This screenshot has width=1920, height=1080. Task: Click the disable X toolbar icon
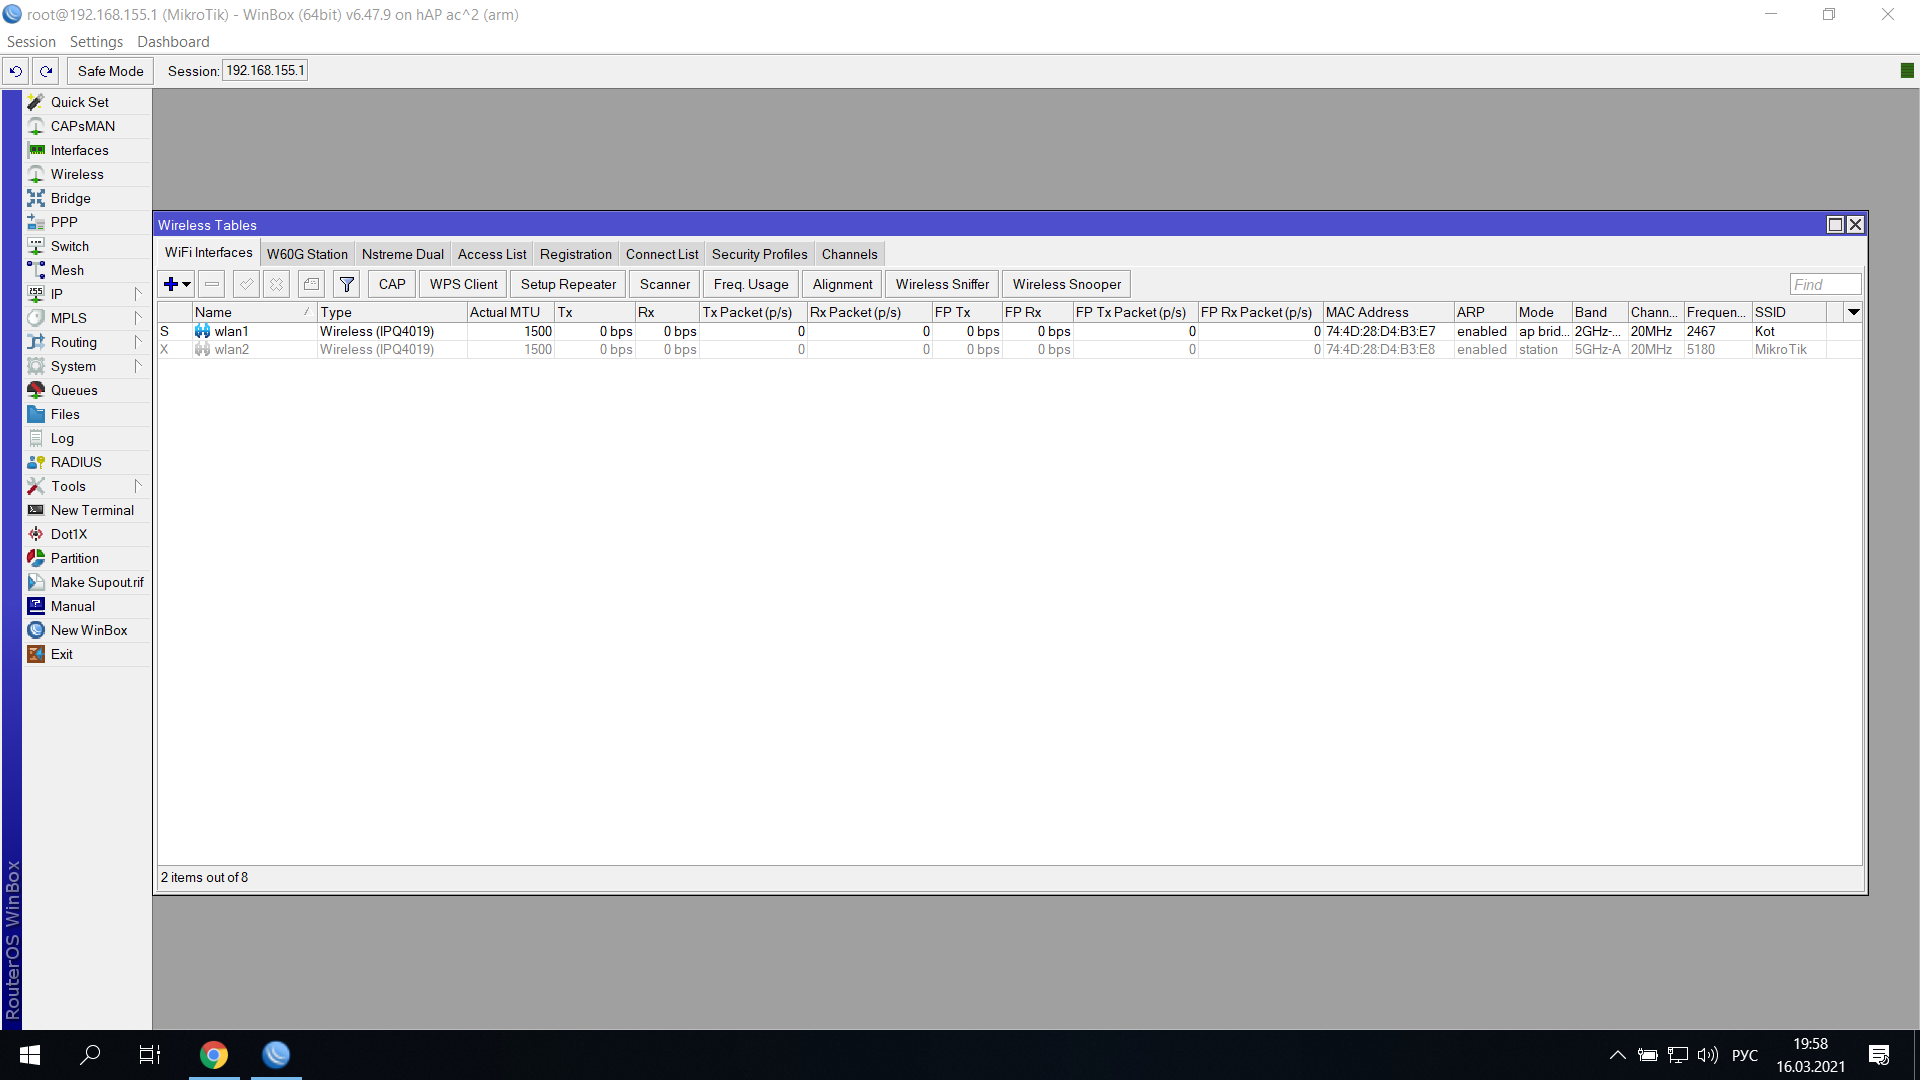click(276, 284)
